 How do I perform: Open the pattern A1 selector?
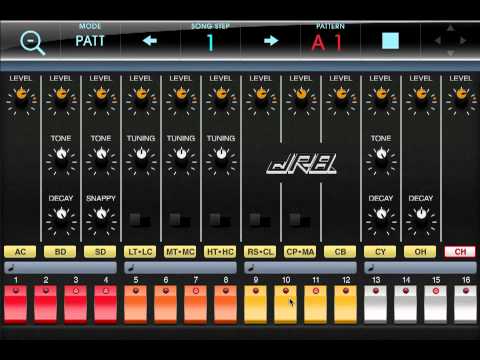pos(327,43)
